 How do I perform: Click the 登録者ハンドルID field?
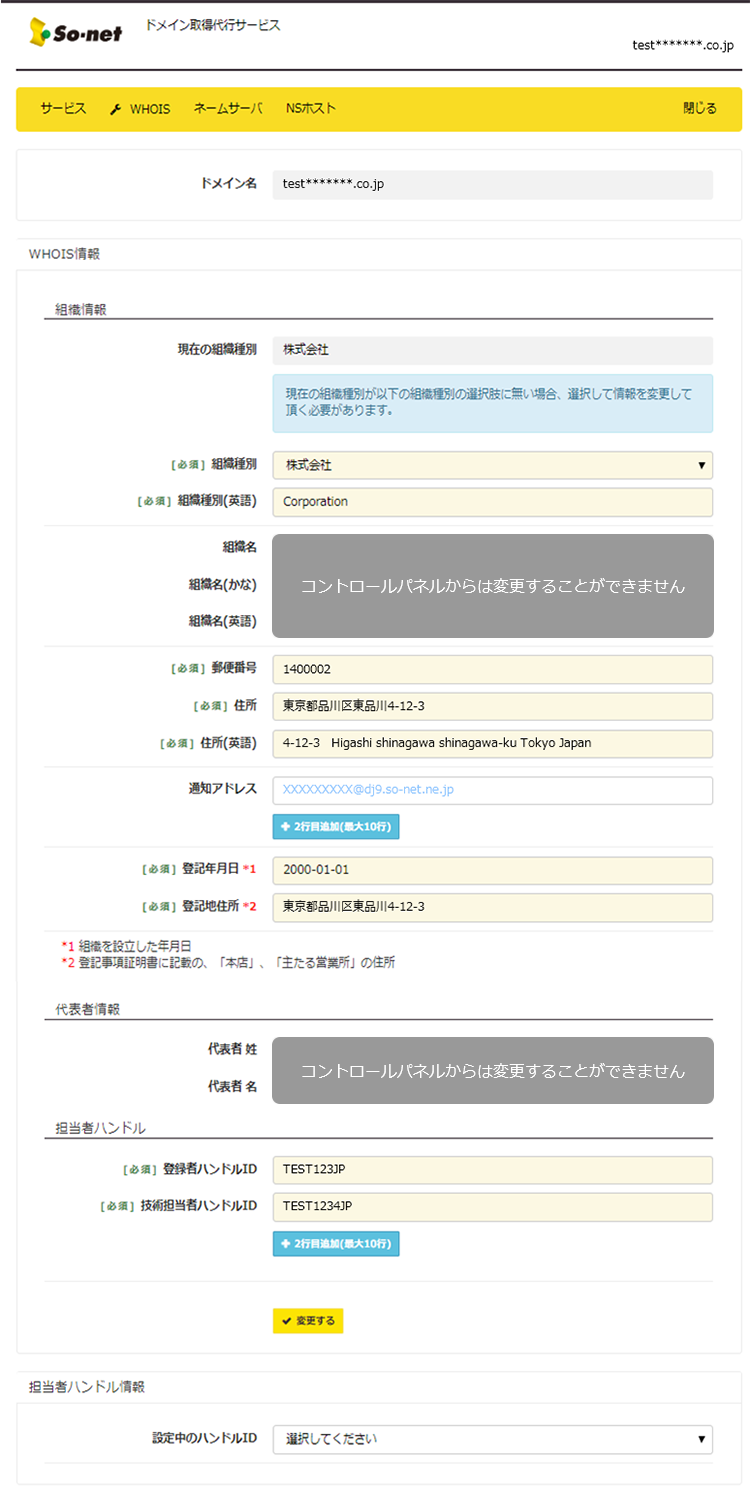click(492, 1170)
